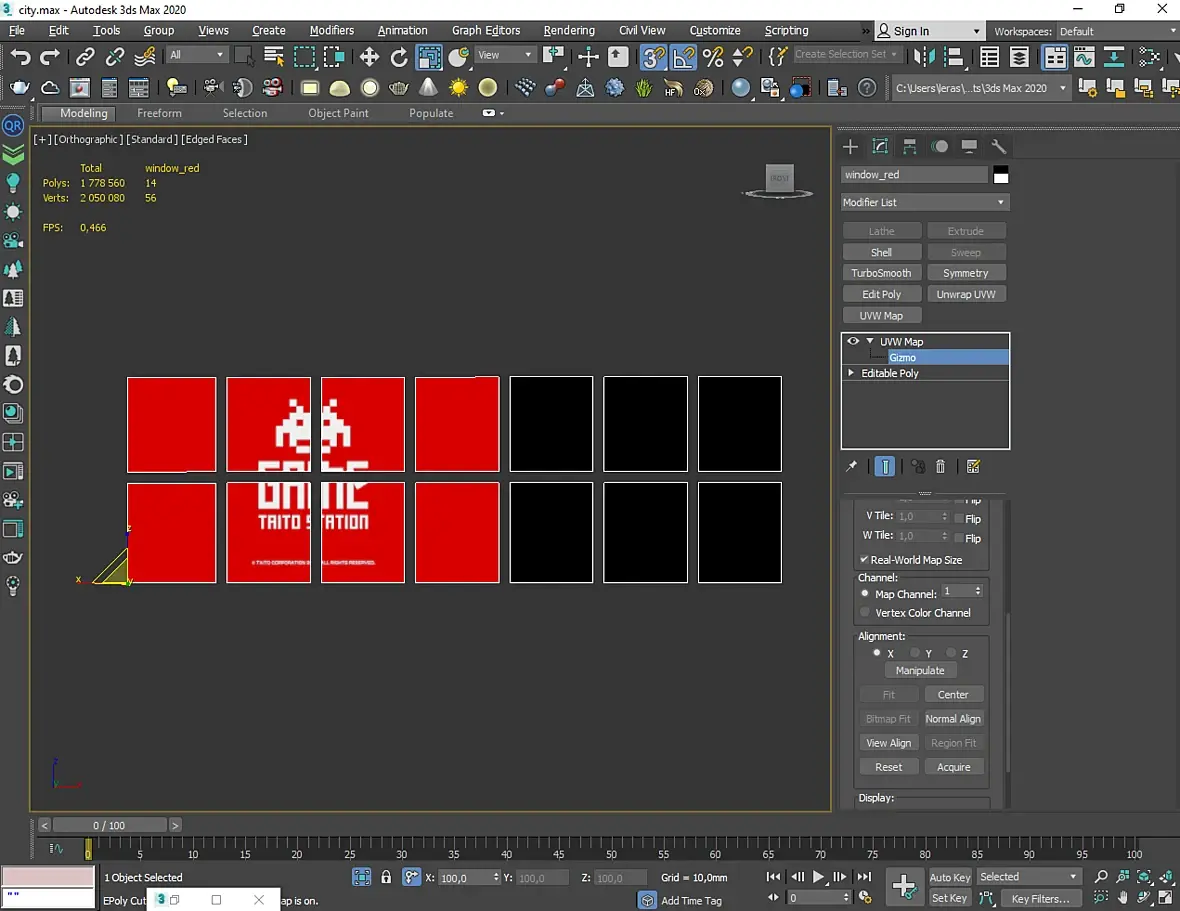1180x911 pixels.
Task: Uncheck Real-World Map Size checkbox
Action: click(864, 560)
